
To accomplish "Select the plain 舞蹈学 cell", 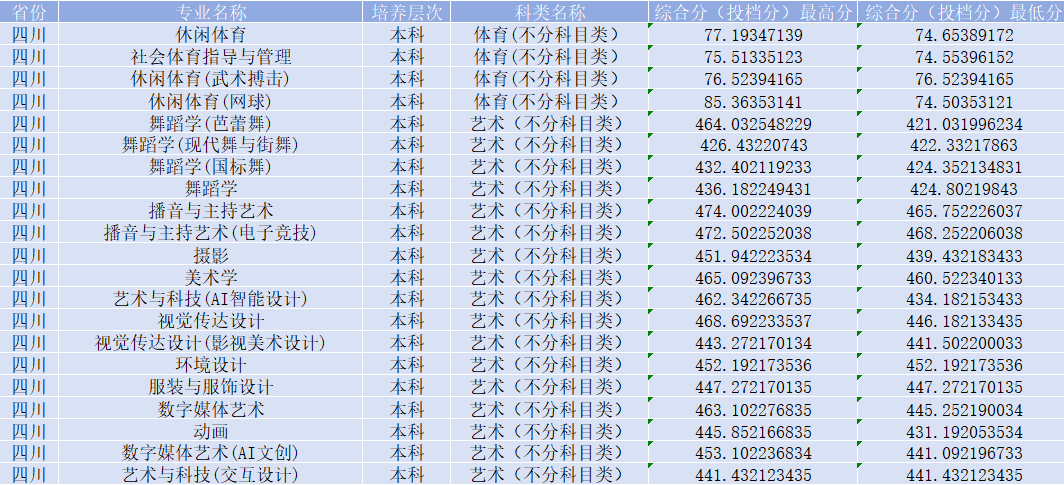I will coord(211,189).
